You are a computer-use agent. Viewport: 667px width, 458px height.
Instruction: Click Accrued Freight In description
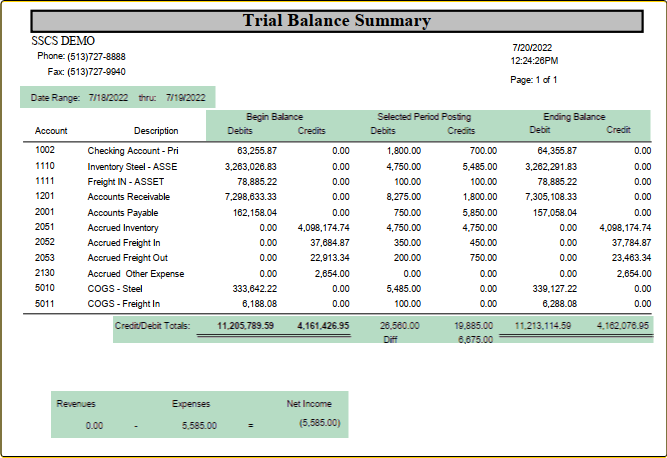[x=124, y=242]
